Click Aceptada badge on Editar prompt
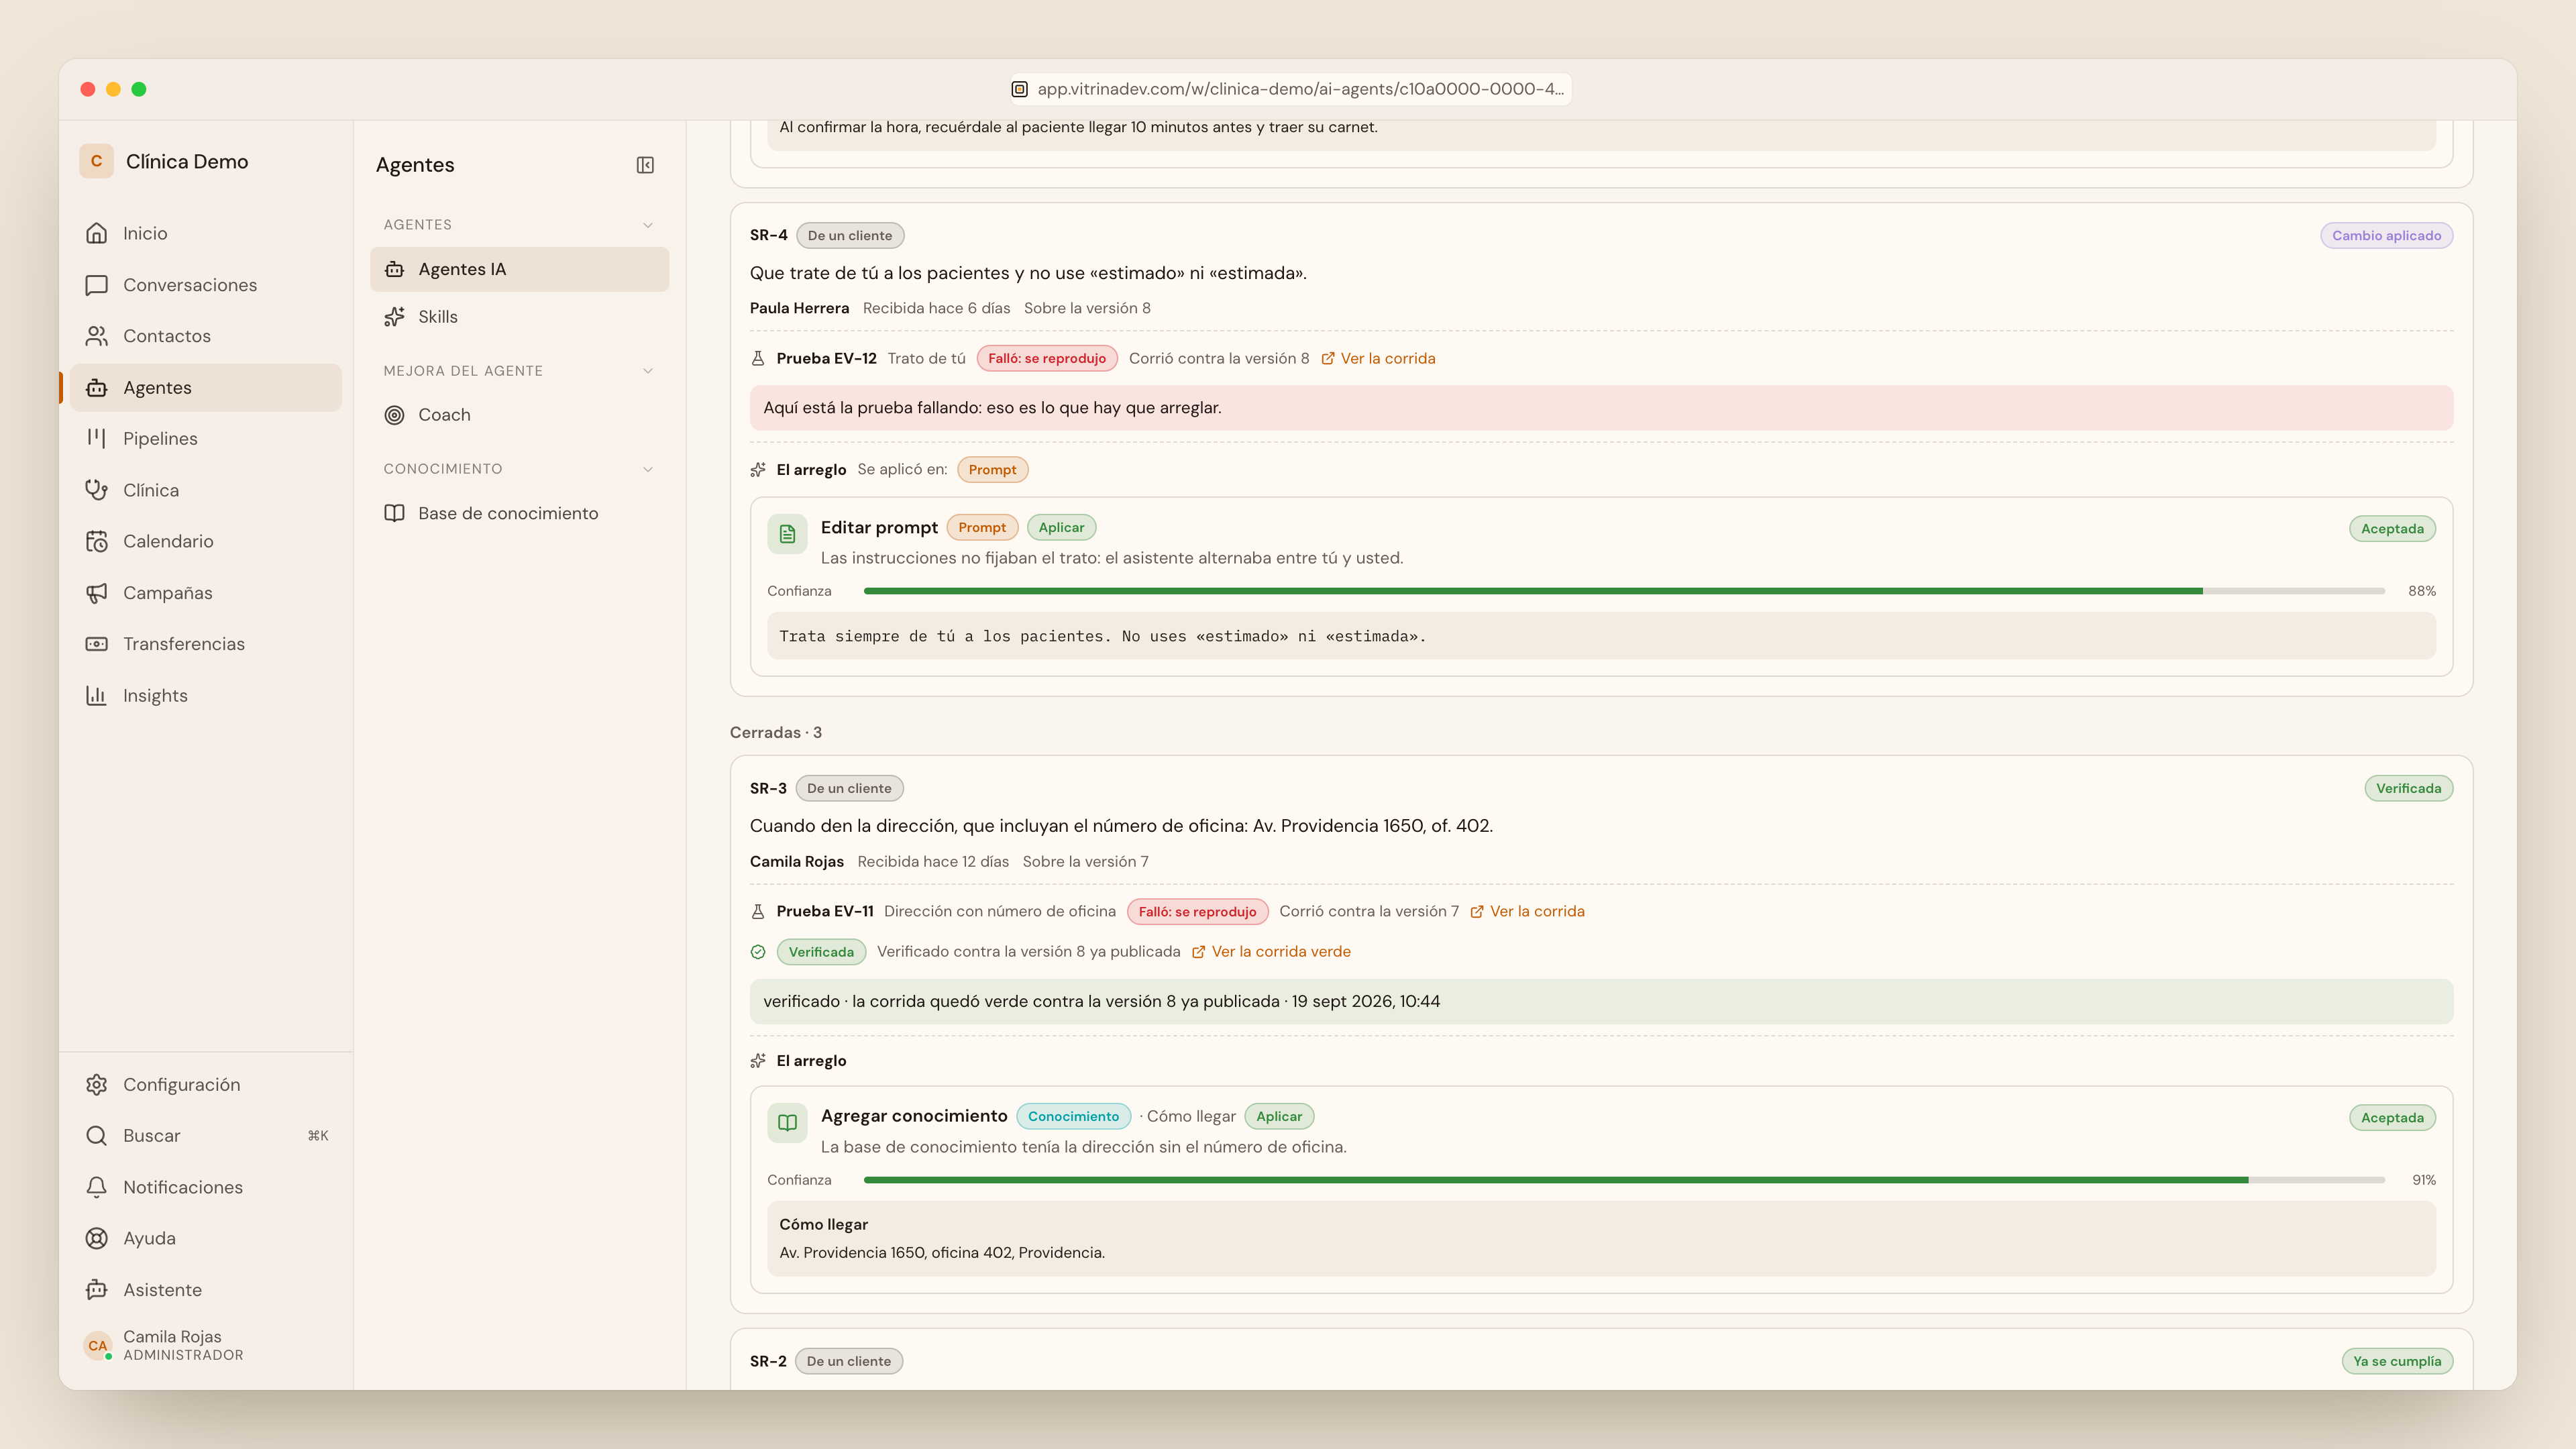 pyautogui.click(x=2392, y=528)
